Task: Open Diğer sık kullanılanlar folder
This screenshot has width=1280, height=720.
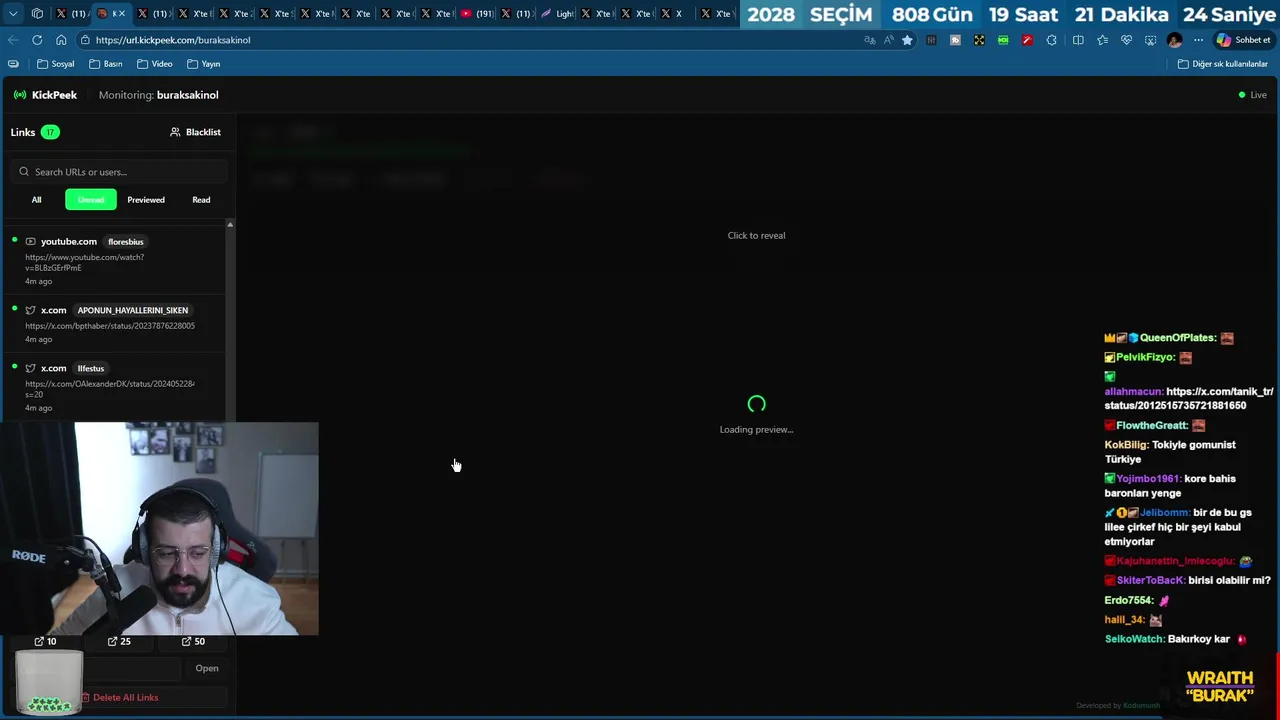Action: (x=1222, y=64)
